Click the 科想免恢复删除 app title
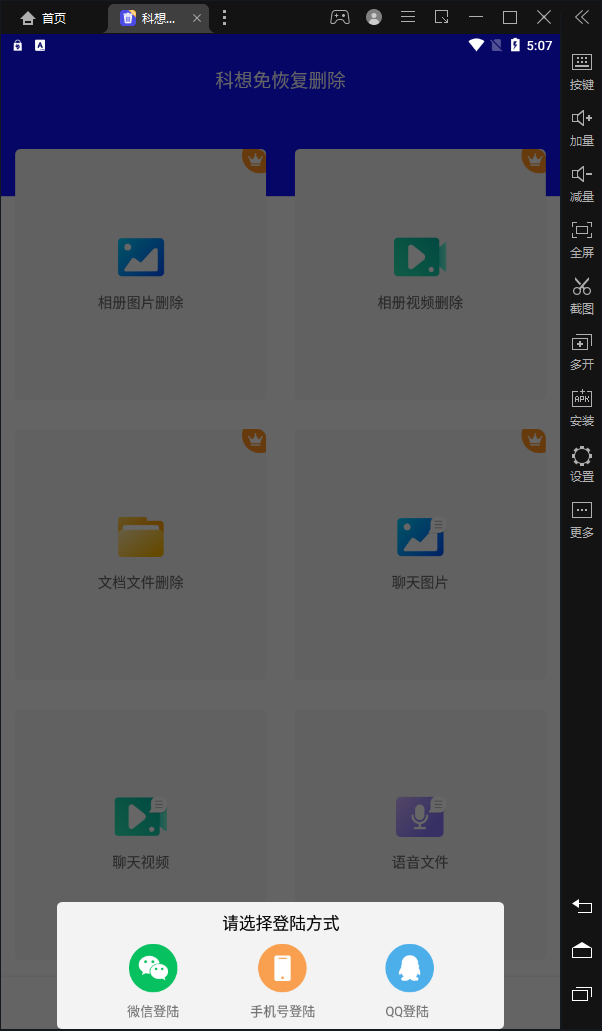Viewport: 602px width, 1031px height. 281,80
